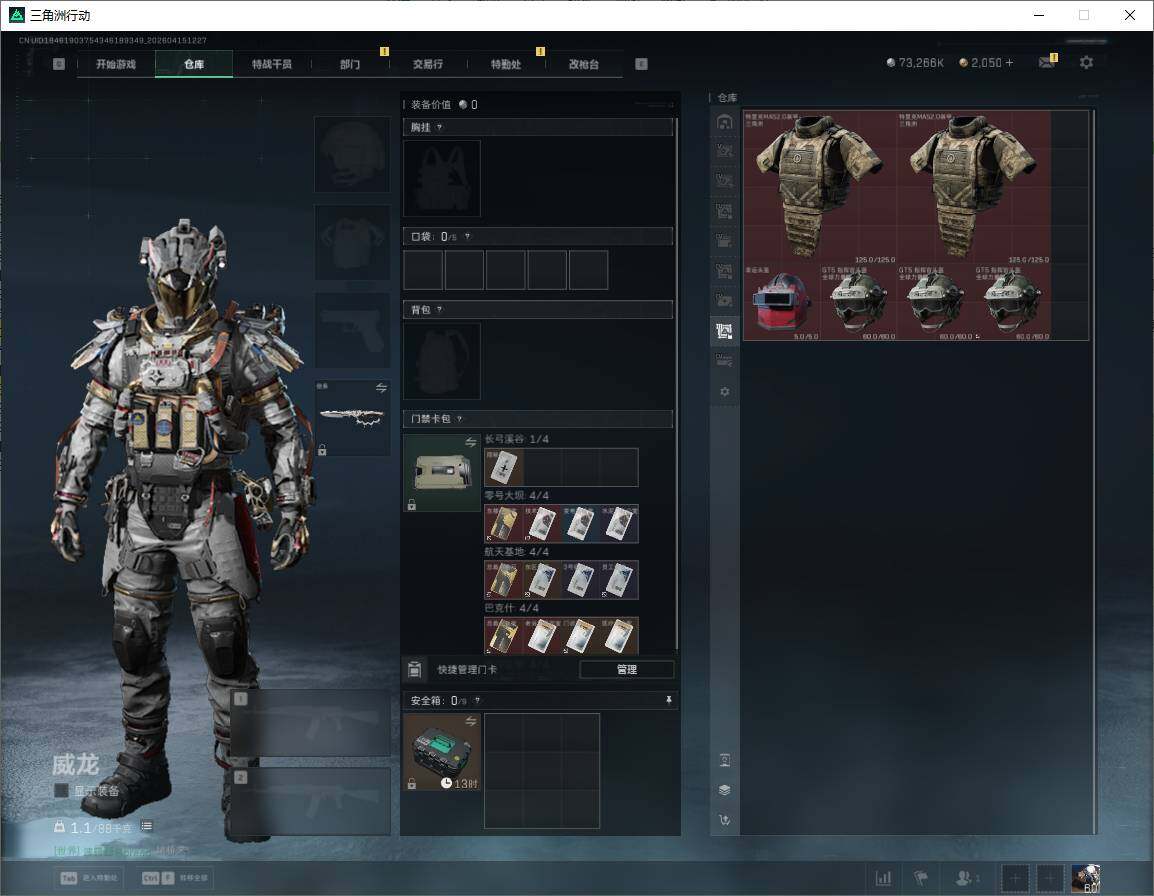Click help icon next to 口袋

pyautogui.click(x=467, y=236)
